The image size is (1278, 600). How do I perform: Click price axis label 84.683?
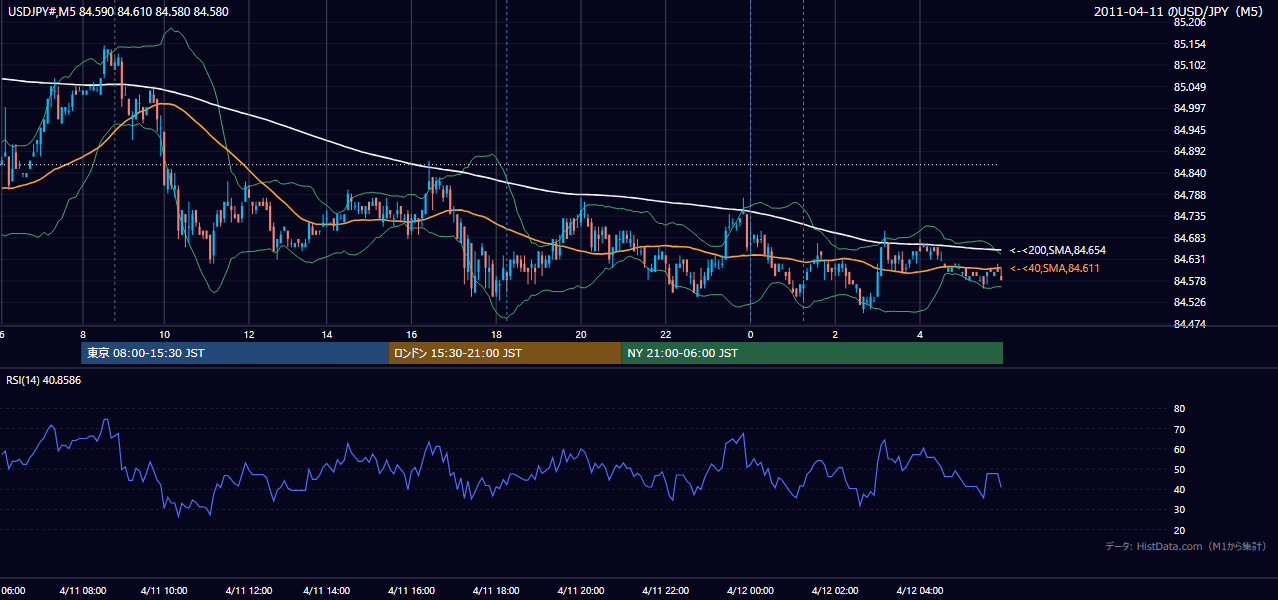(x=1189, y=238)
